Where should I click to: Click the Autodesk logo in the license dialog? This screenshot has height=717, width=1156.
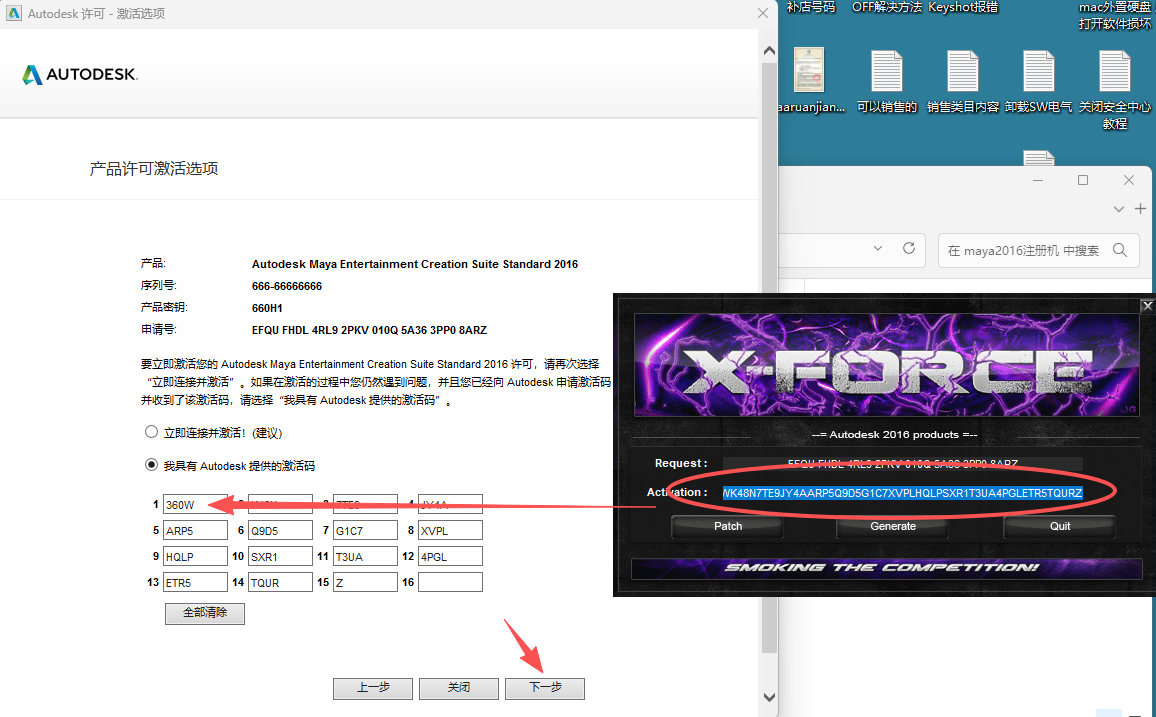coord(79,73)
